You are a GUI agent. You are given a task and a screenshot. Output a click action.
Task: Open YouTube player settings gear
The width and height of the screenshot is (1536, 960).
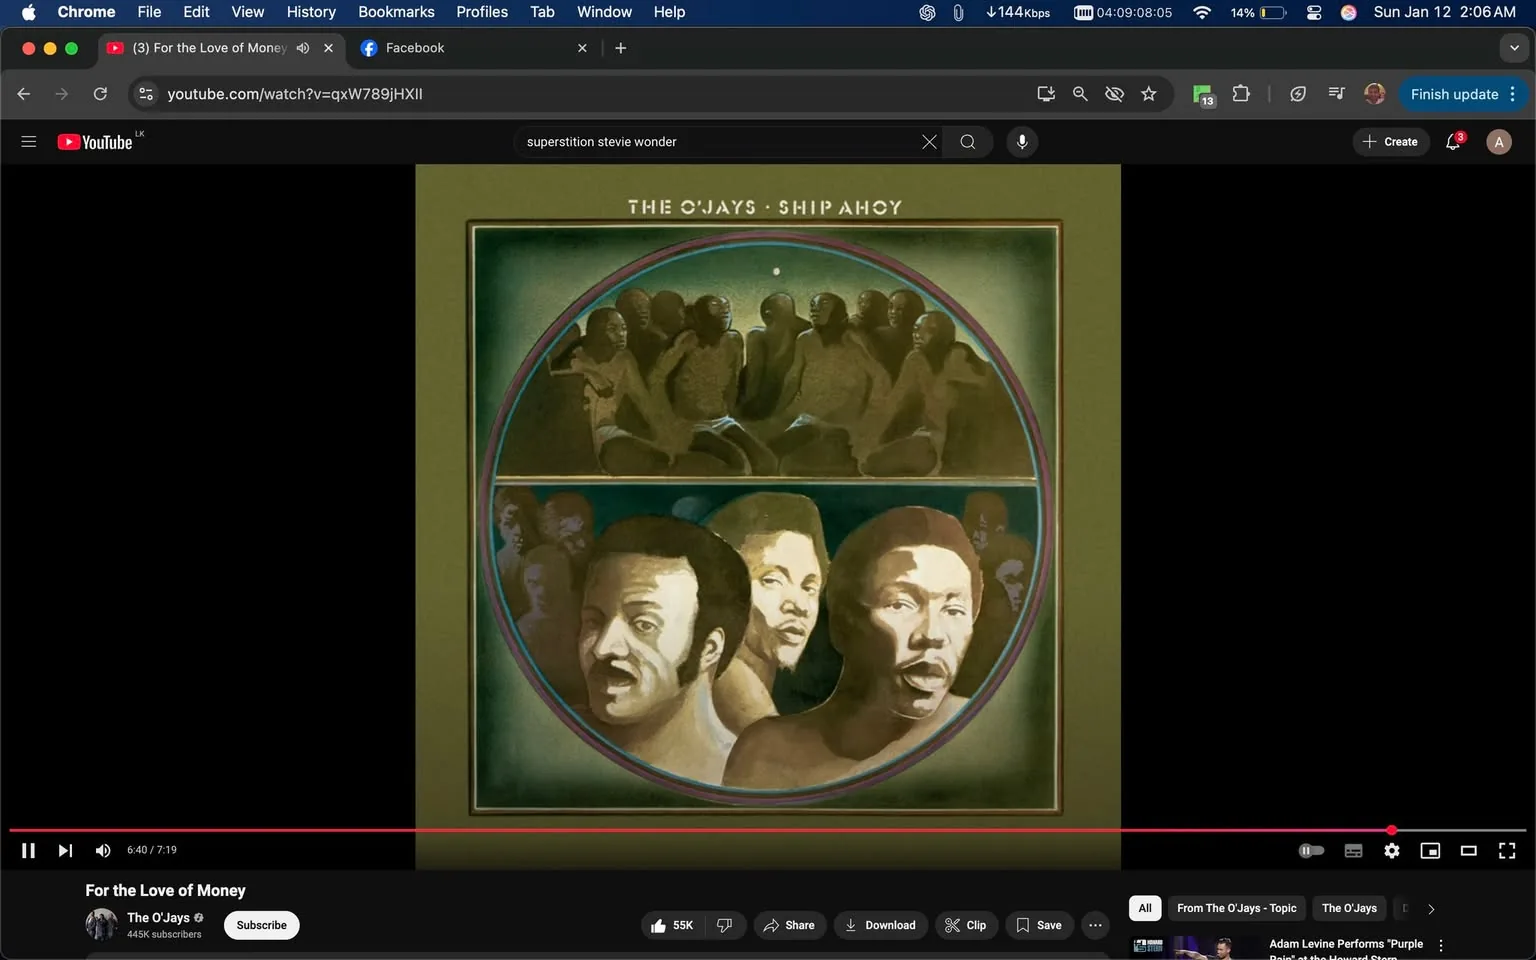[x=1391, y=850]
